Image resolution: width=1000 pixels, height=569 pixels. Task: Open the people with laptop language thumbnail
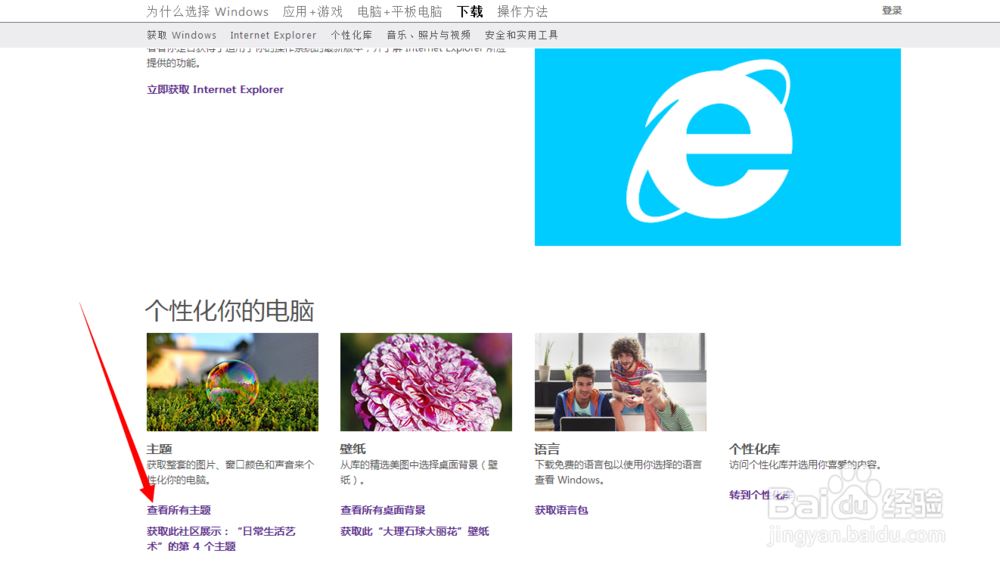[x=620, y=381]
